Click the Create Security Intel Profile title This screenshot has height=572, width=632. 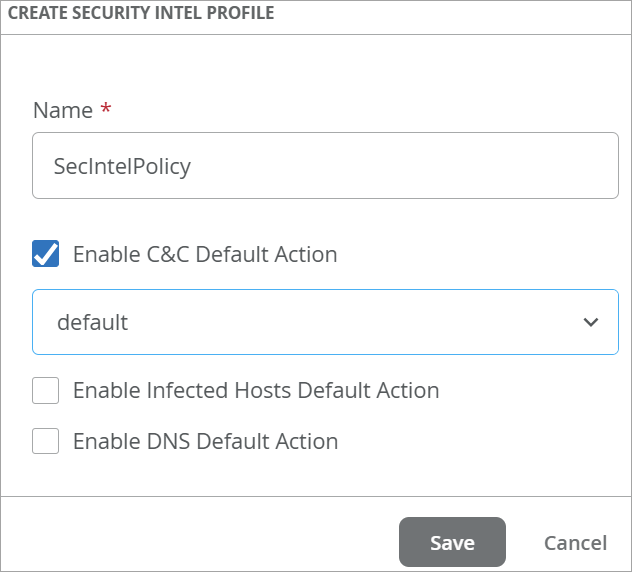coord(141,14)
